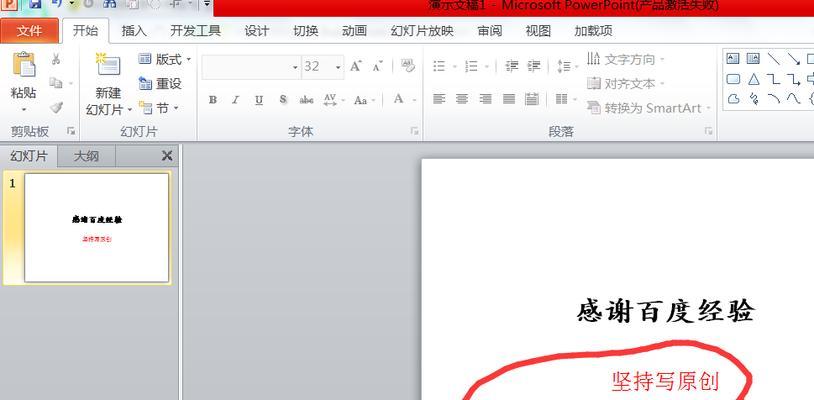Select the cloud freeform shape
Image resolution: width=814 pixels, height=400 pixels.
[x=733, y=99]
